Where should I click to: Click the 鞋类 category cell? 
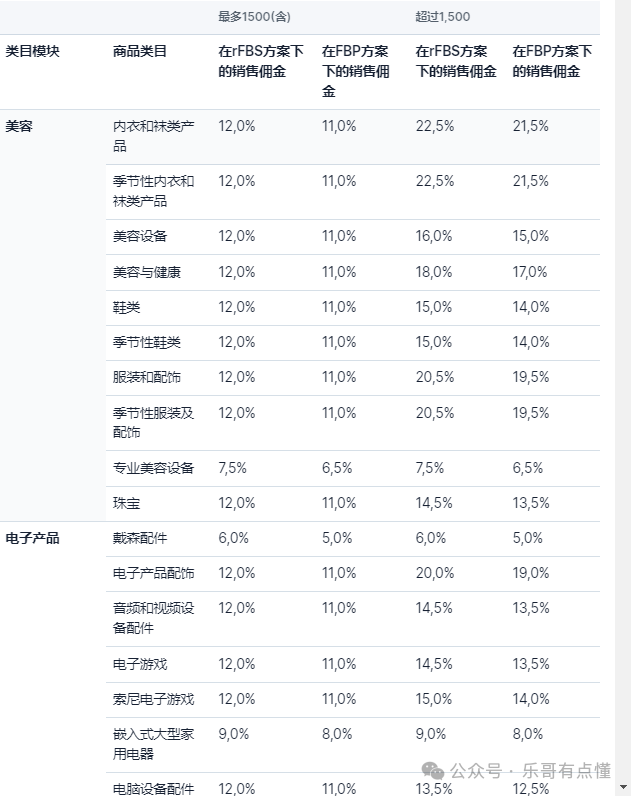point(126,308)
